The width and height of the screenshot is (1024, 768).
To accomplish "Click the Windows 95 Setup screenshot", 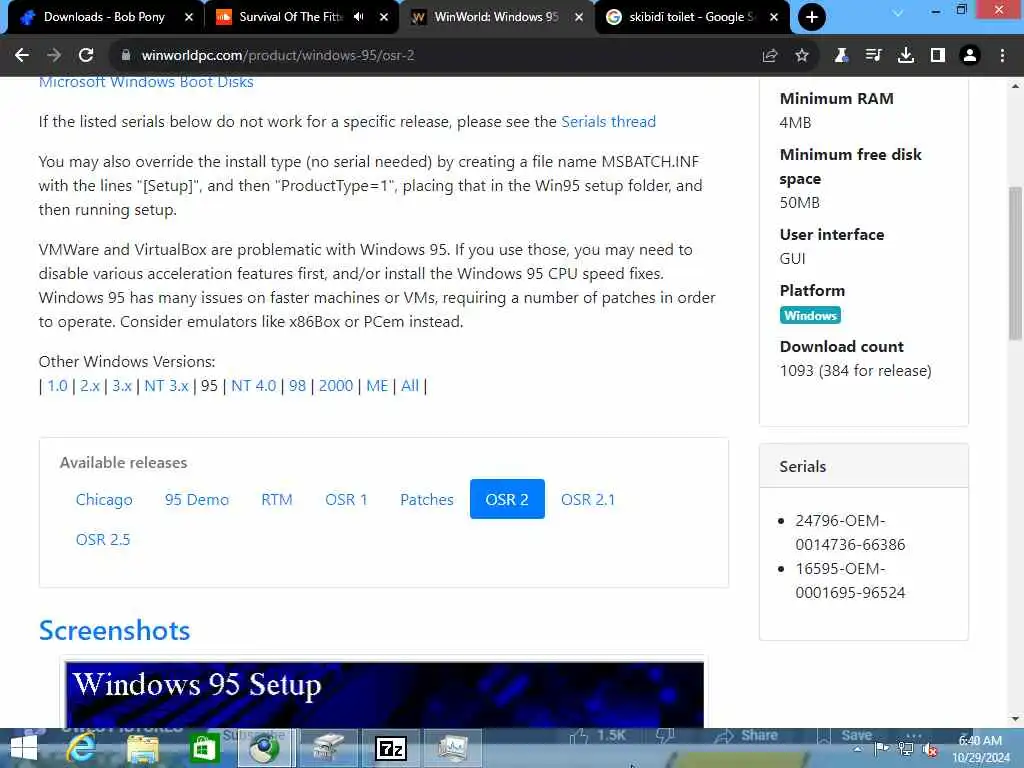I will 384,694.
